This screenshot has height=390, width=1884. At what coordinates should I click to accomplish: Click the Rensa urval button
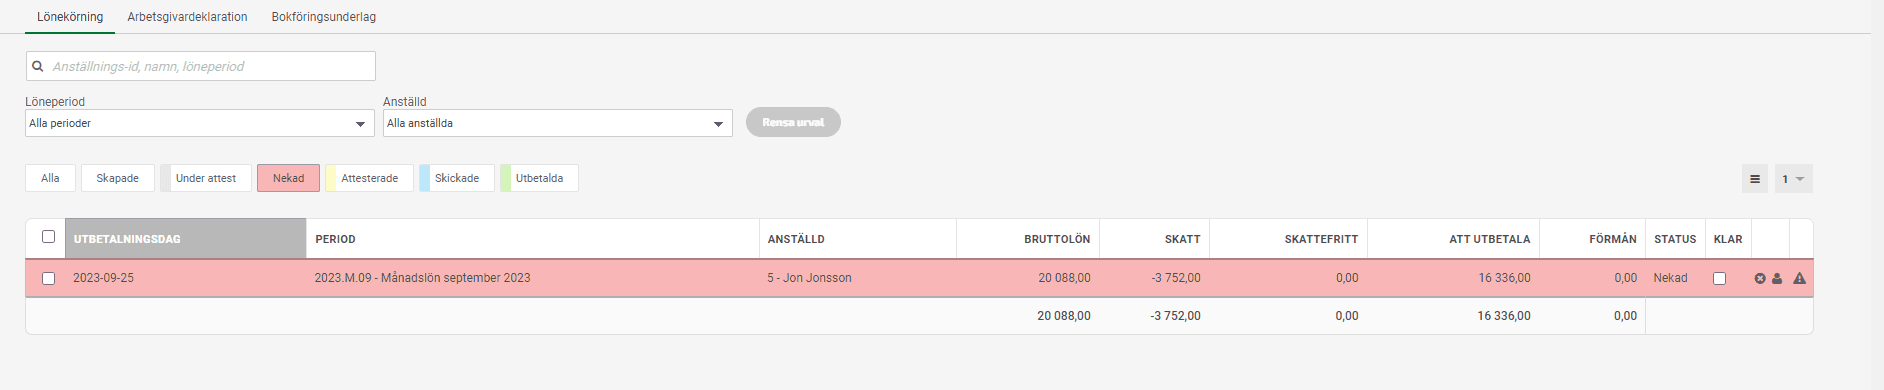click(x=793, y=122)
